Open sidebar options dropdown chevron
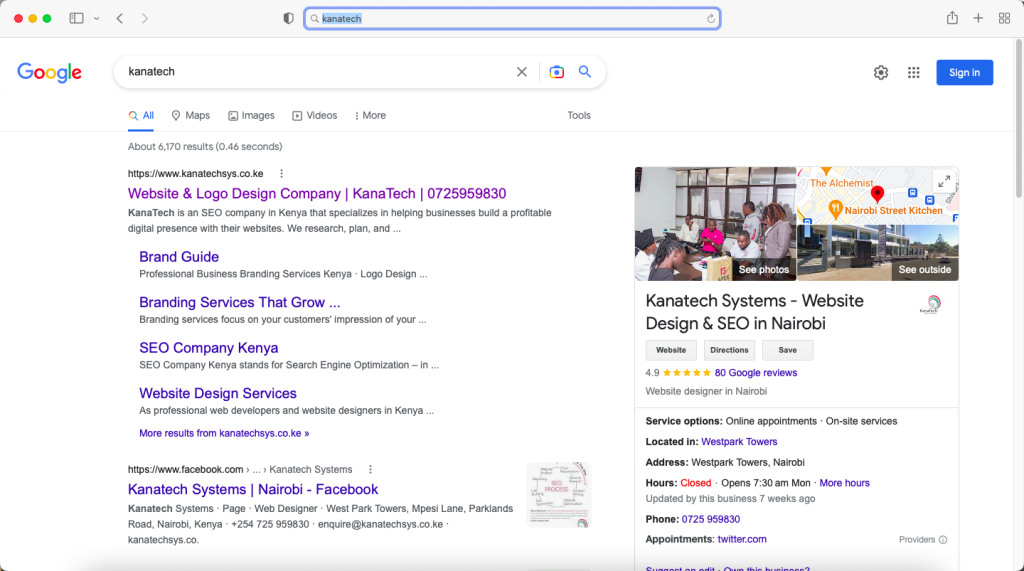This screenshot has height=571, width=1024. click(x=97, y=18)
